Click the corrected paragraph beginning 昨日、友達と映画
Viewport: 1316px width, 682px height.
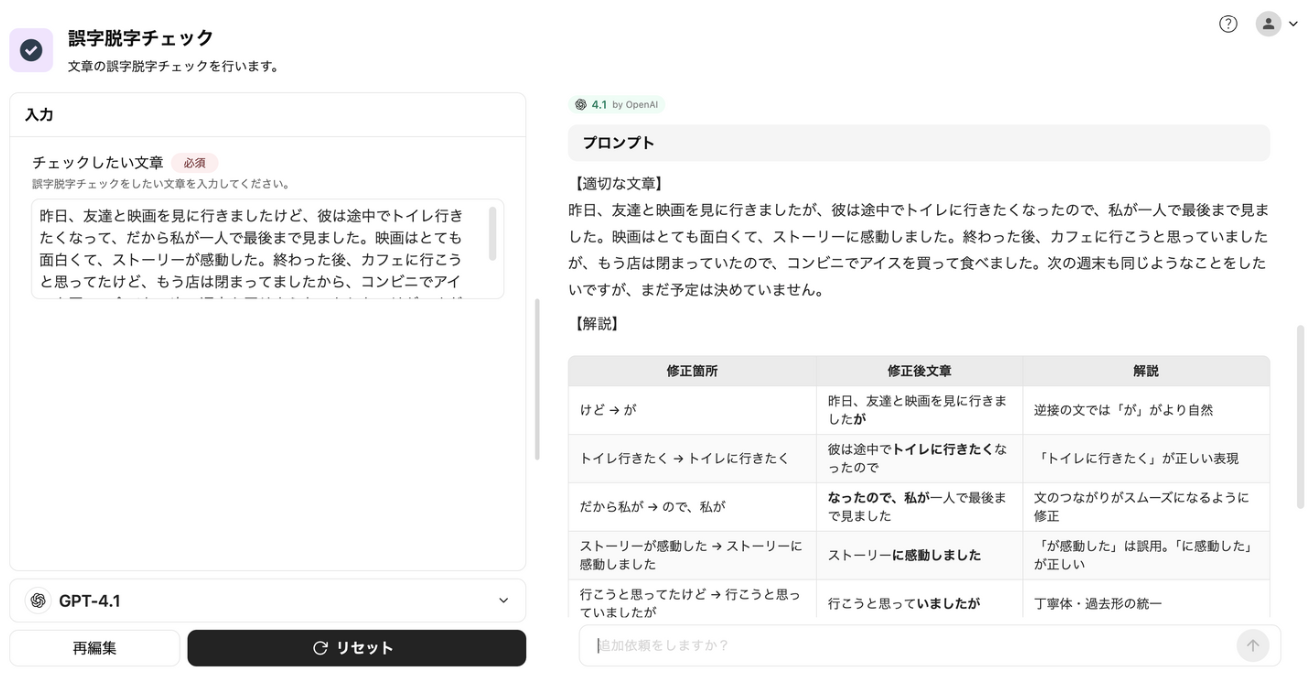click(919, 250)
